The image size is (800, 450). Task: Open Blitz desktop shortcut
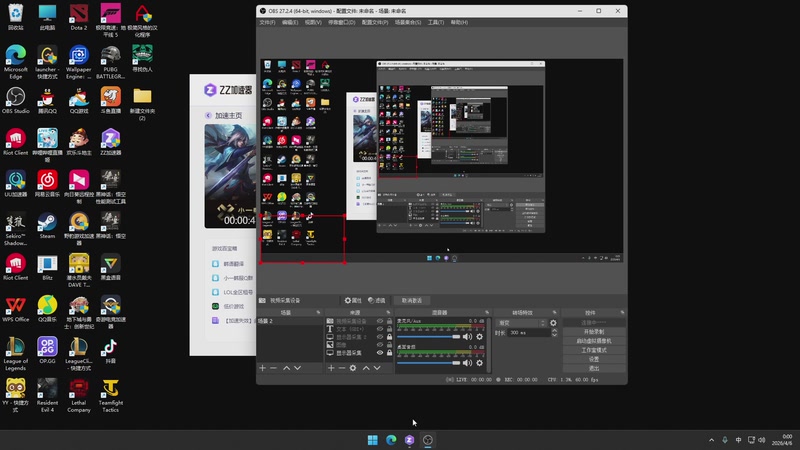[x=47, y=267]
